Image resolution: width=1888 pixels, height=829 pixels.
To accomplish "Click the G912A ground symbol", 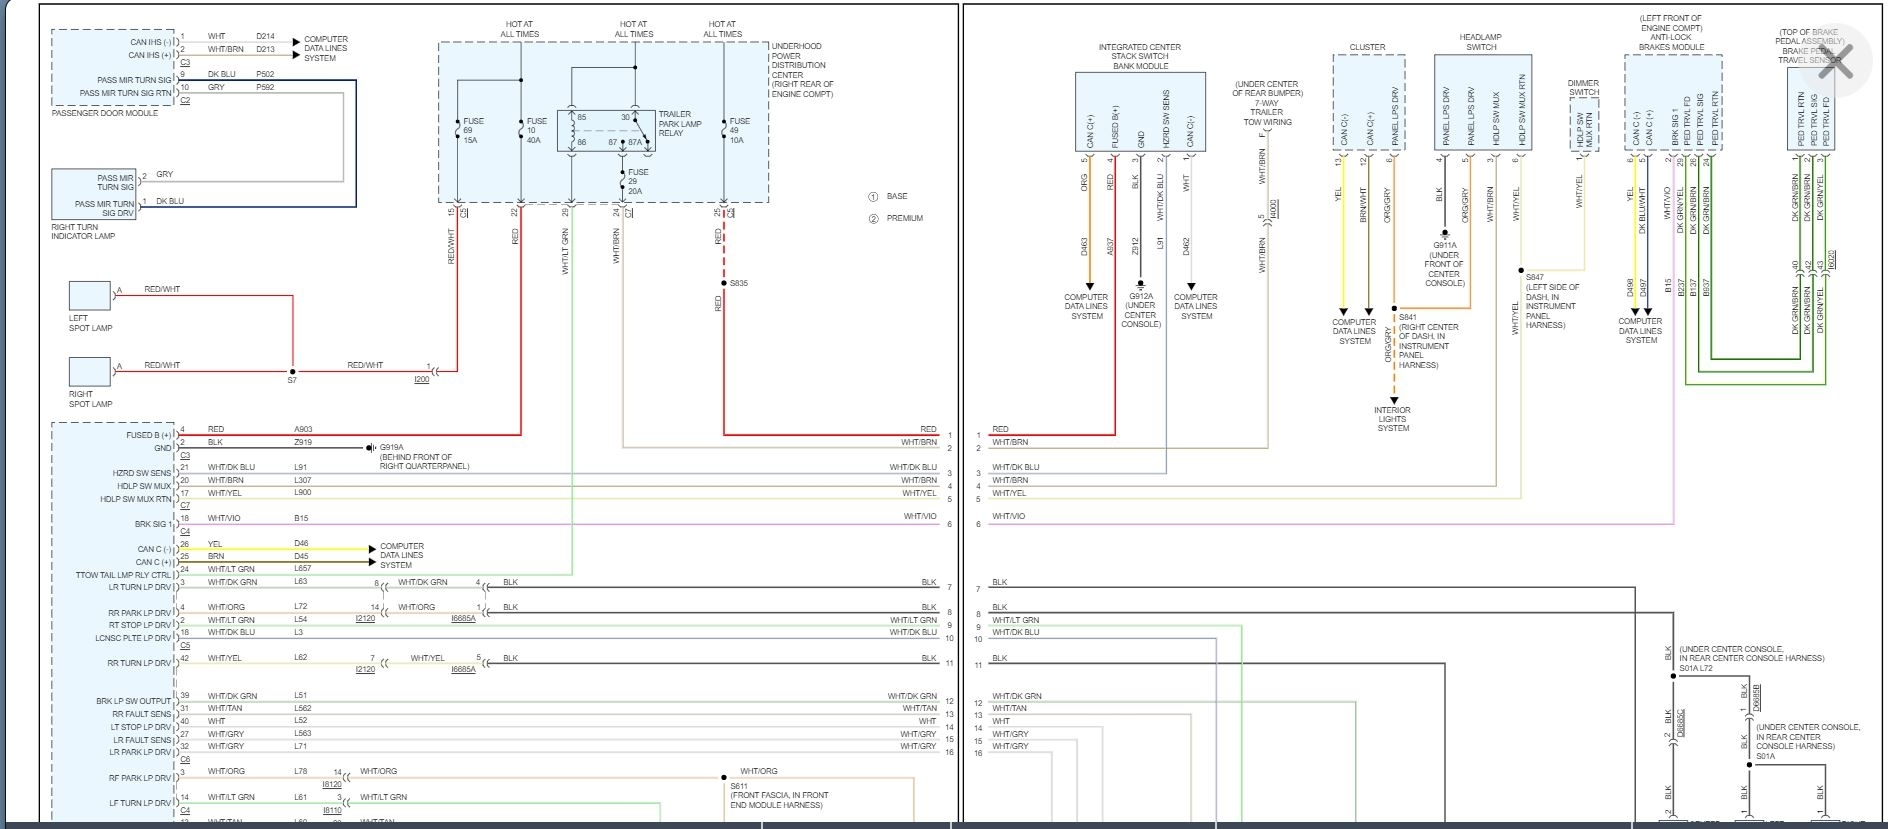I will coord(1140,285).
